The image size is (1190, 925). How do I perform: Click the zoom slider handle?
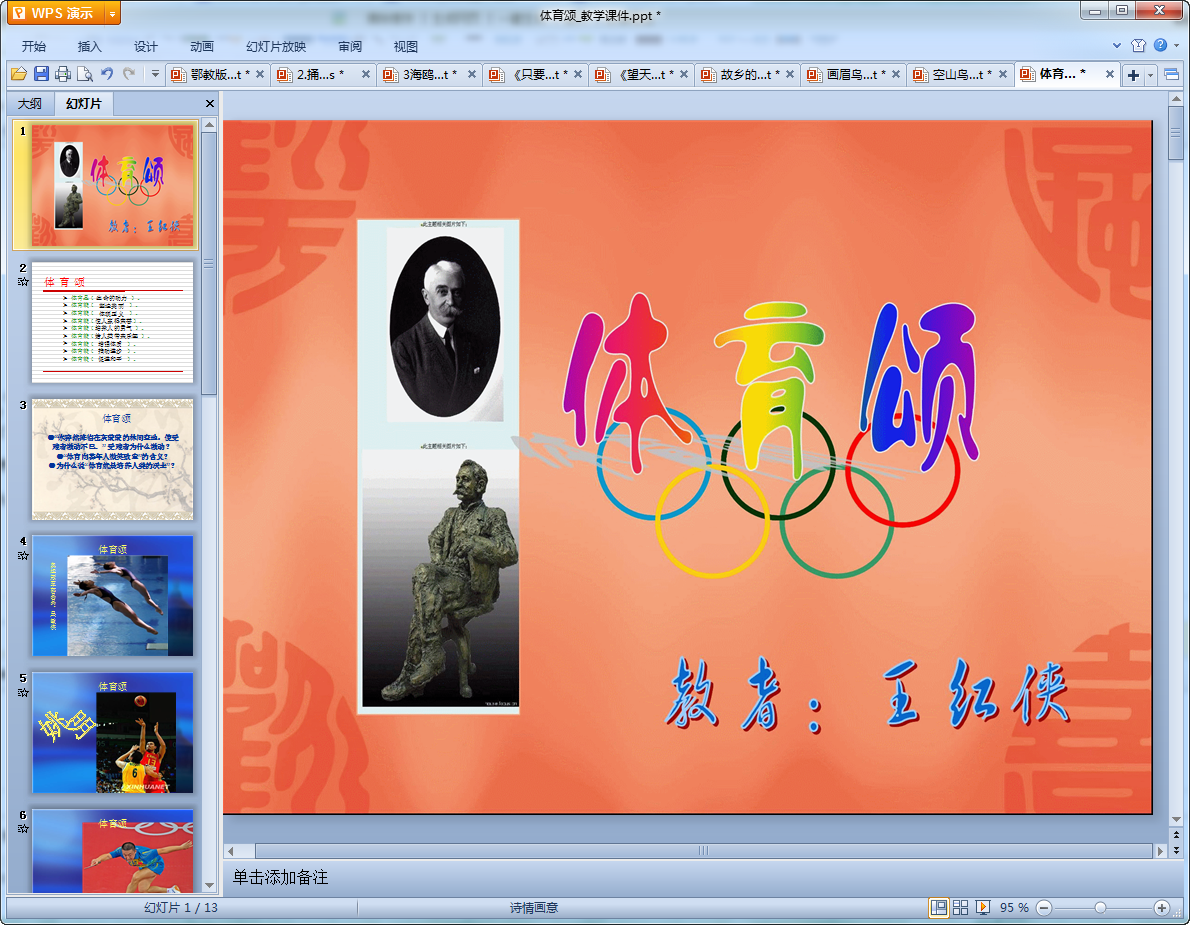click(x=1100, y=908)
